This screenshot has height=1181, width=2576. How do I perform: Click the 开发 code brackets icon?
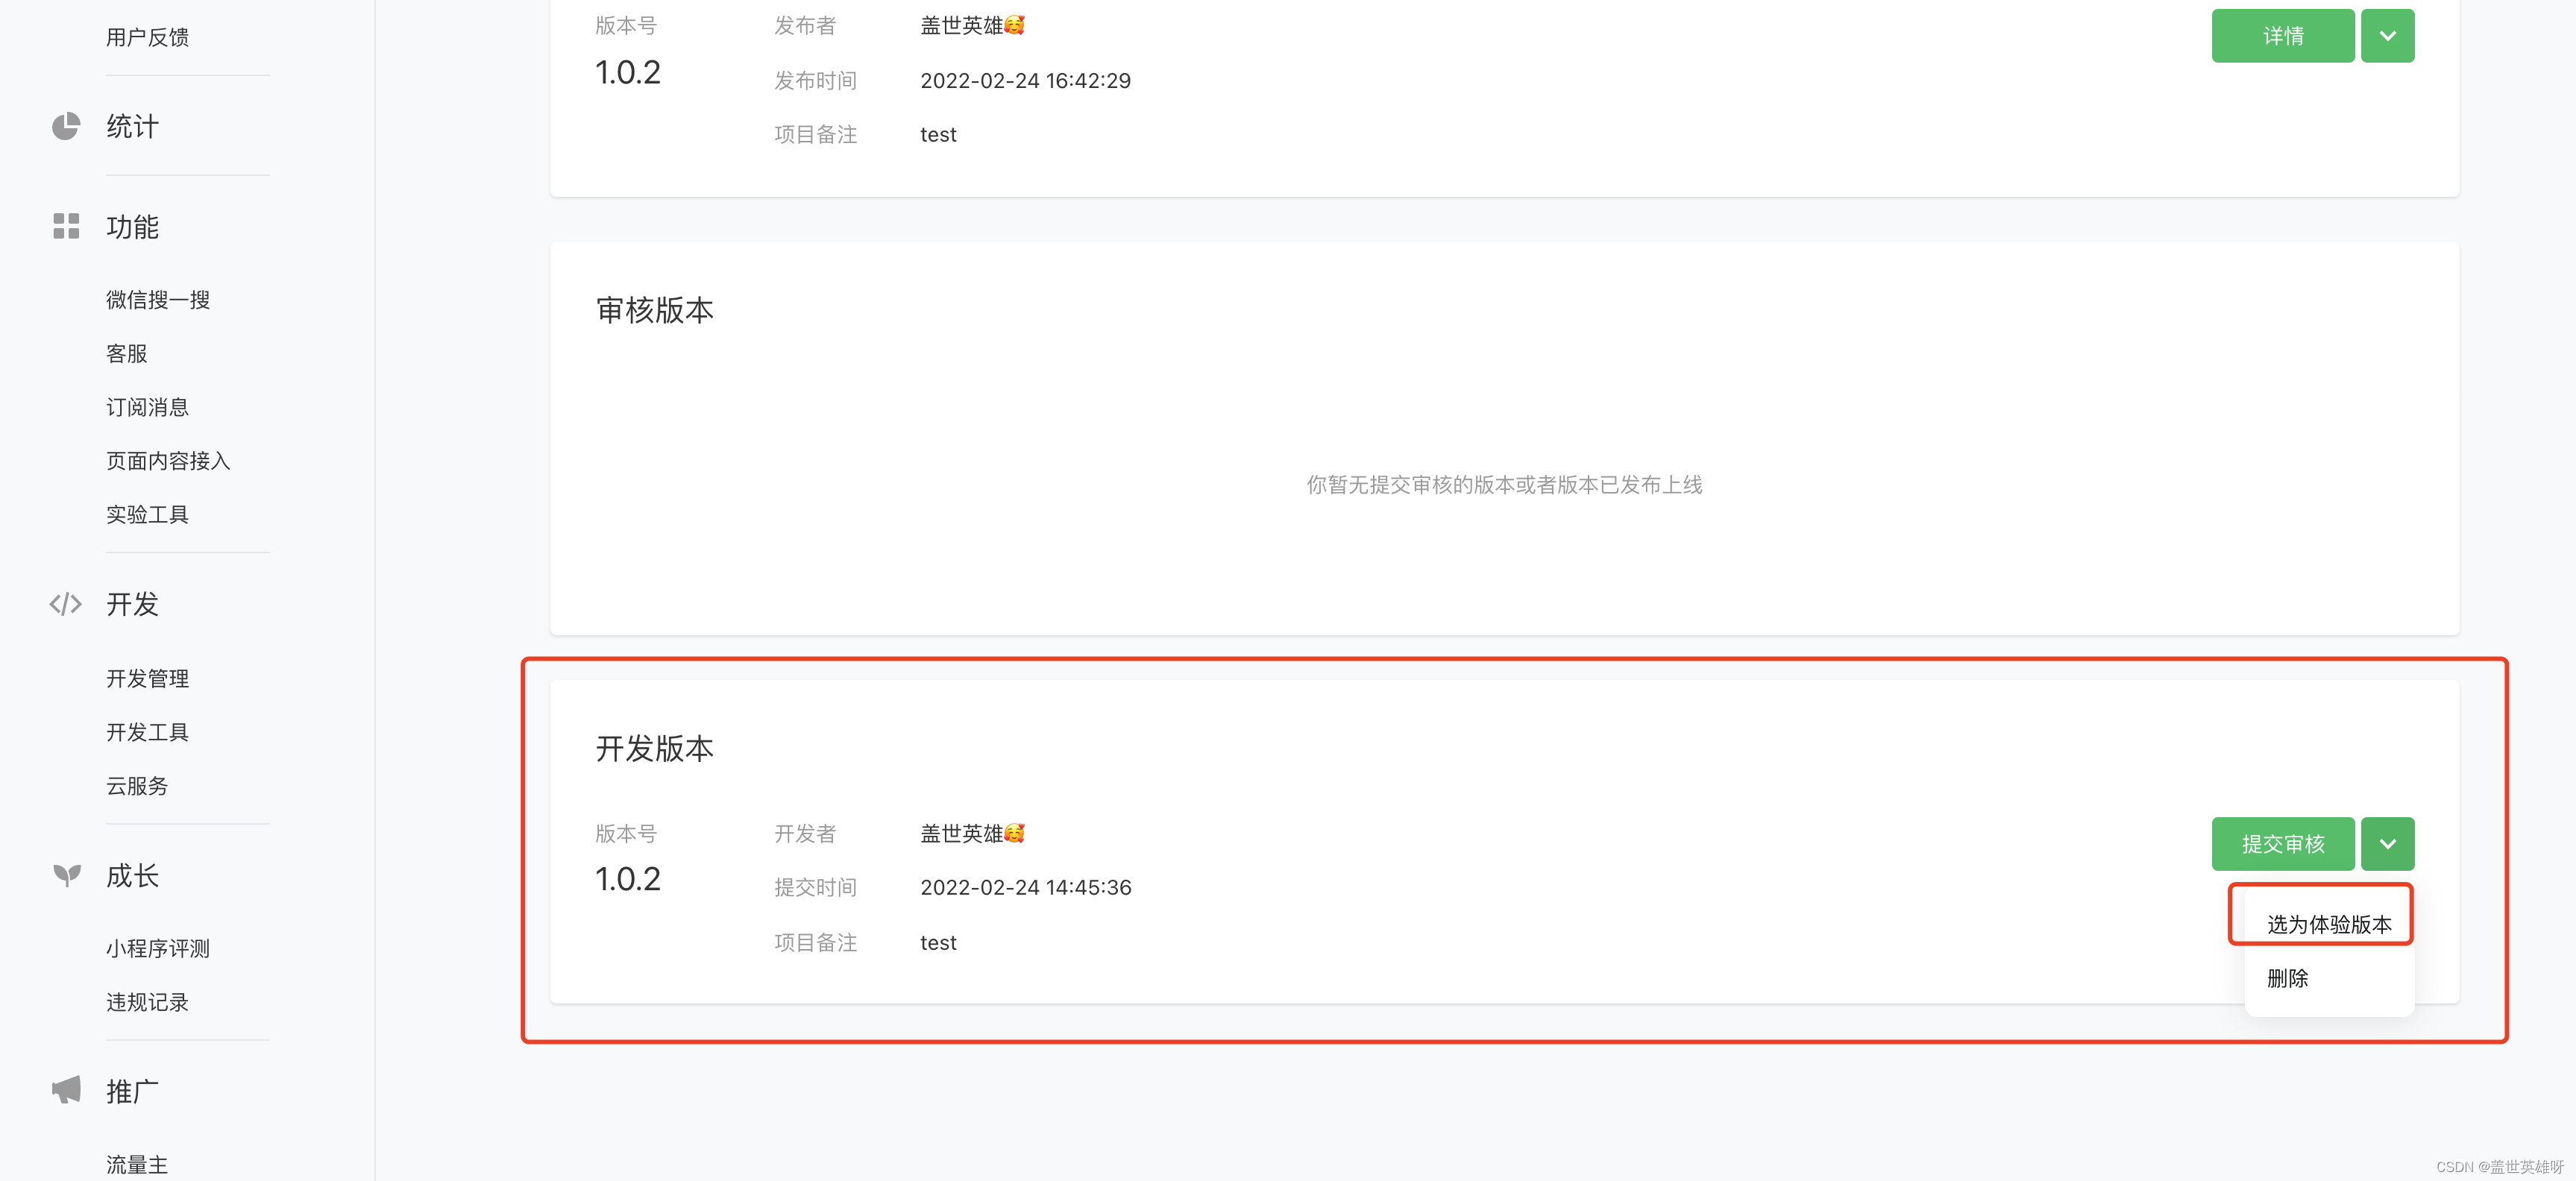[66, 604]
